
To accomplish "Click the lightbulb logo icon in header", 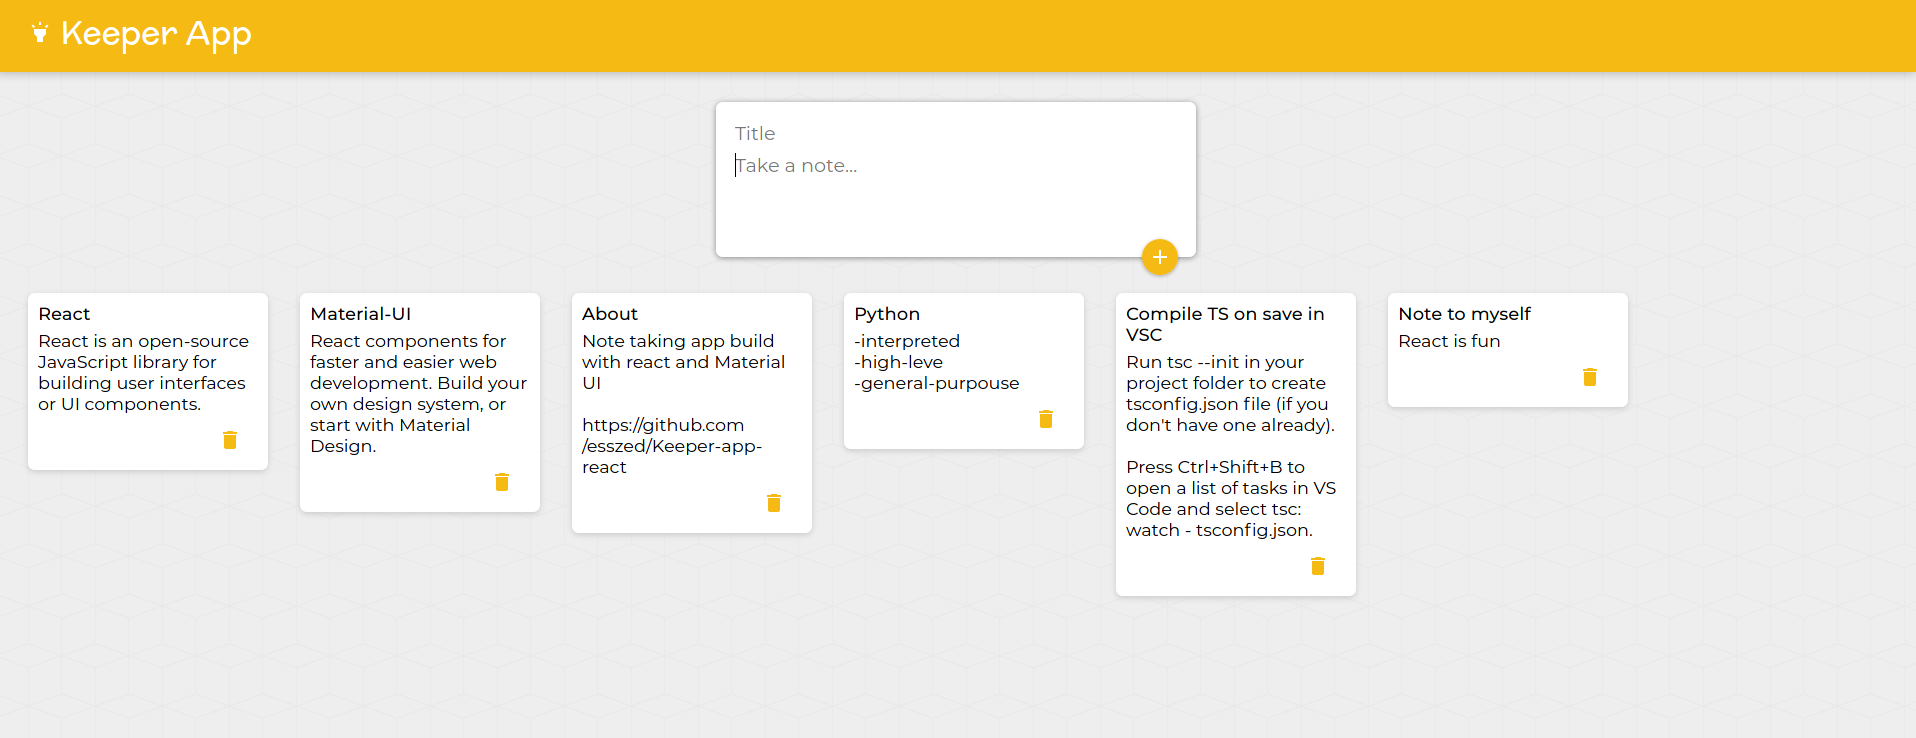I will 40,33.
